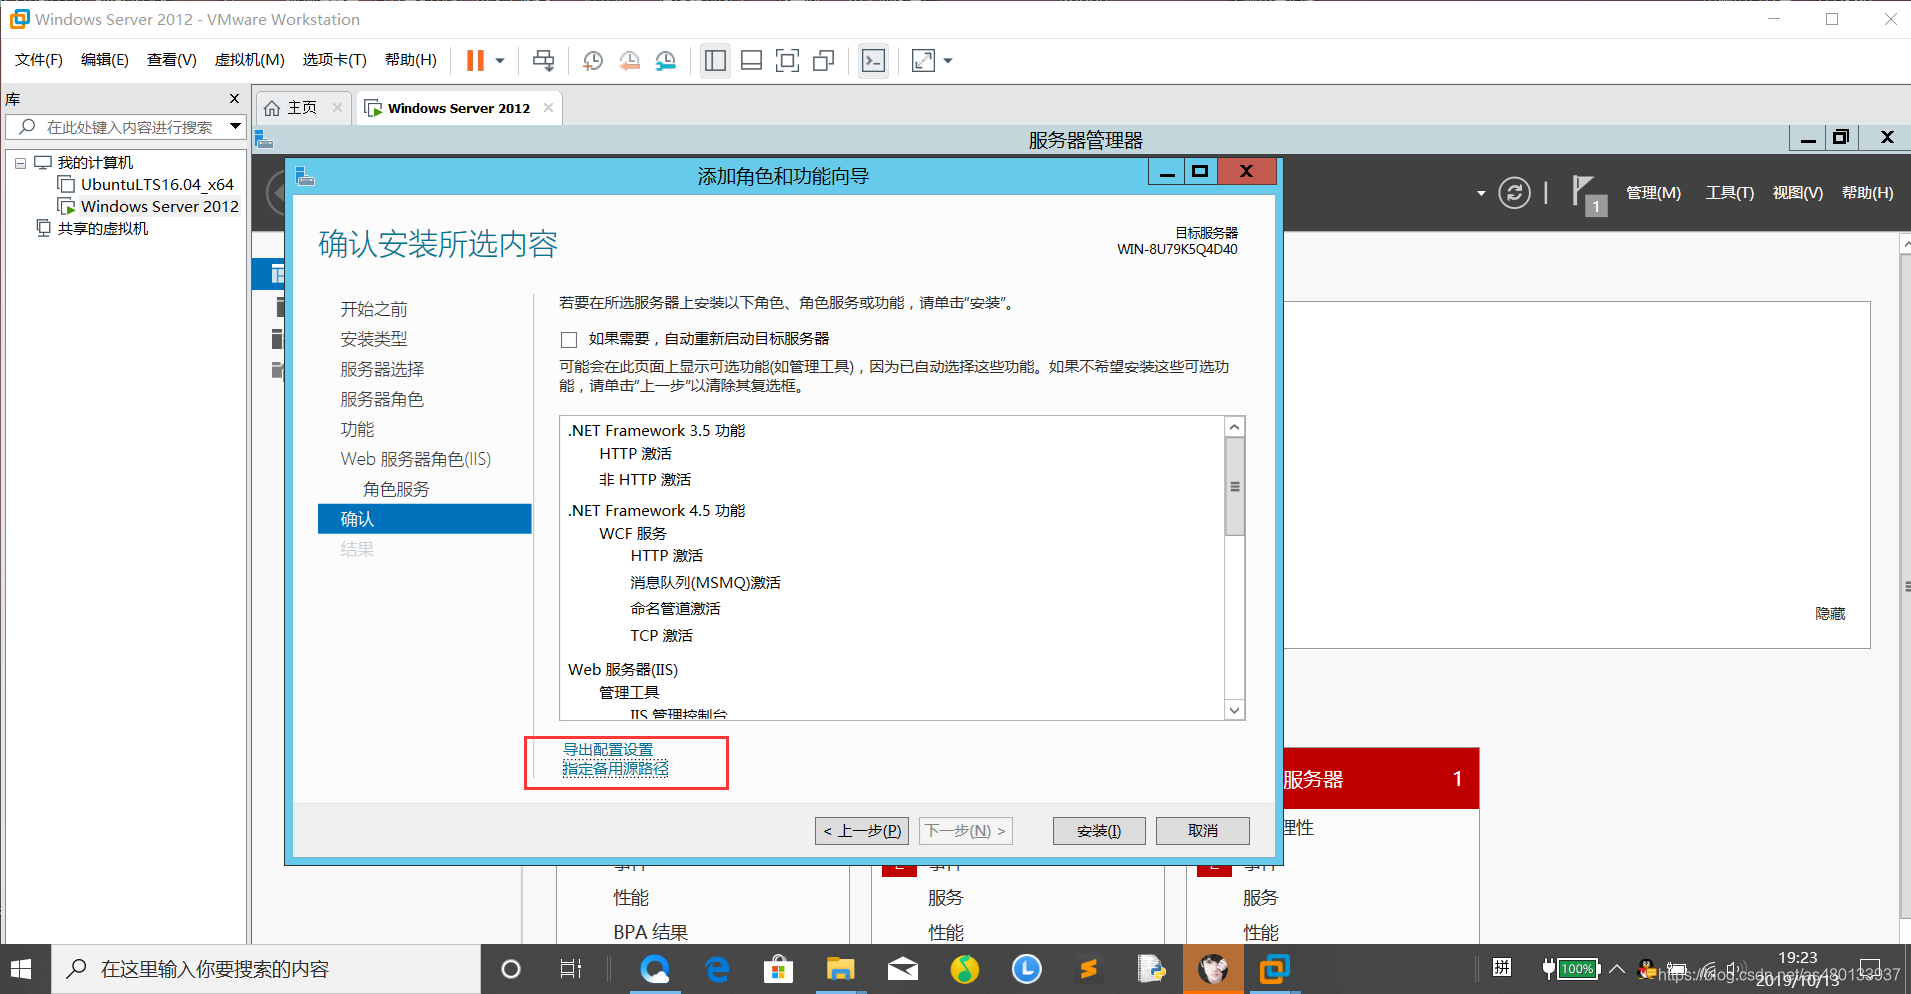This screenshot has height=994, width=1911.
Task: Open the Windows Start menu
Action: [22, 969]
